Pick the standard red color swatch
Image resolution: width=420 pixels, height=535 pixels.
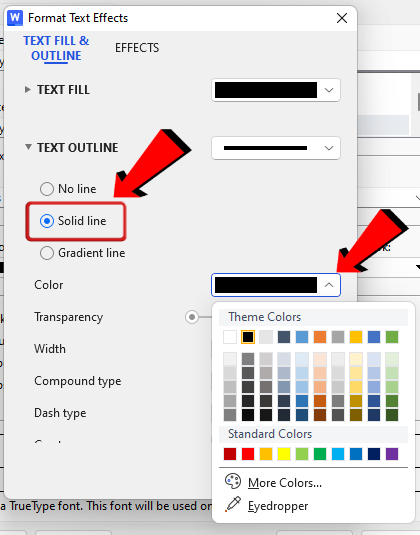(248, 454)
